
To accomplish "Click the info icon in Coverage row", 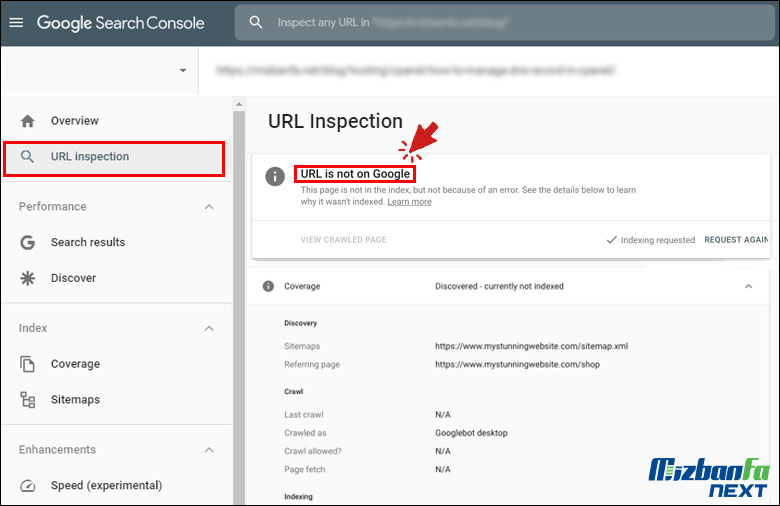I will (x=268, y=286).
